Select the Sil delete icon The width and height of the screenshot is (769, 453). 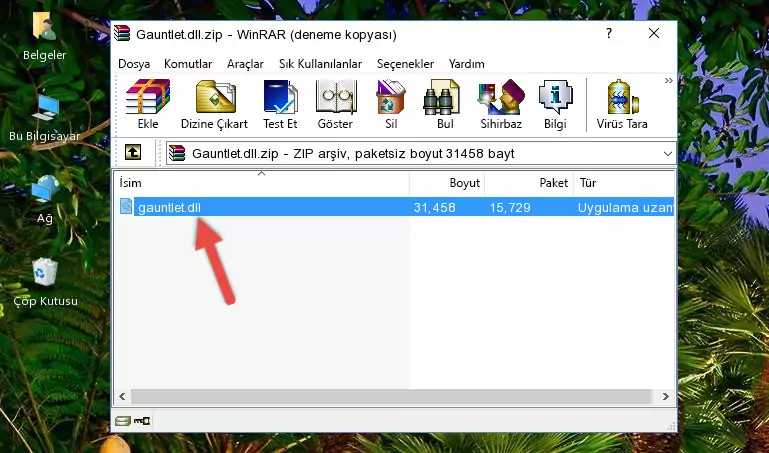point(391,104)
